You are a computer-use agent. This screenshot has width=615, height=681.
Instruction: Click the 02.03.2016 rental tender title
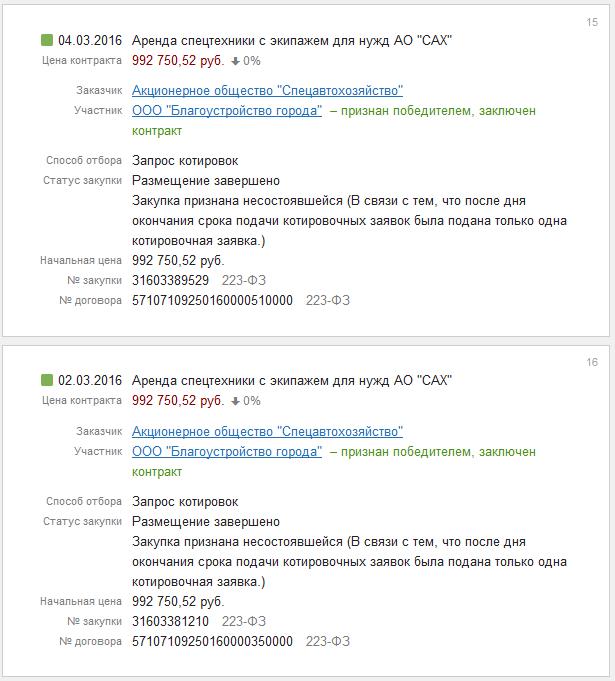tap(292, 381)
